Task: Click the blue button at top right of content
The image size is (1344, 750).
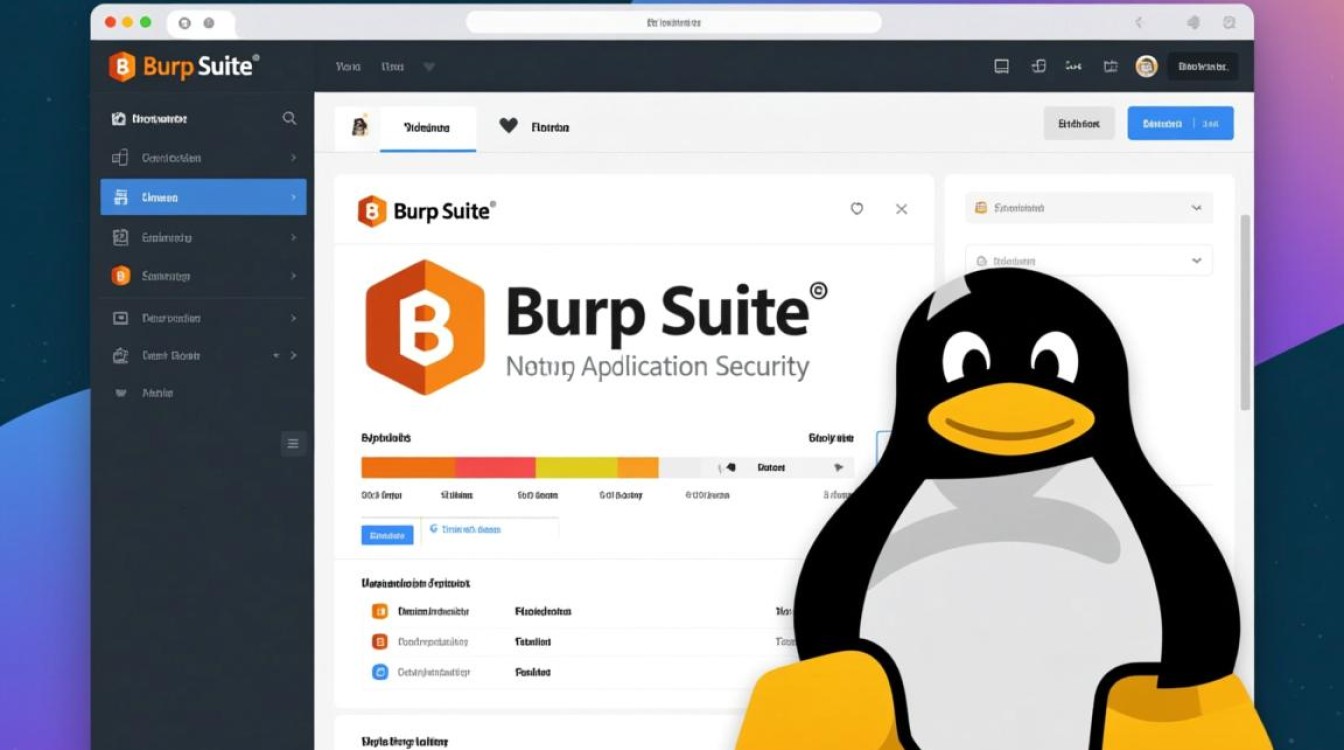Action: [x=1181, y=123]
